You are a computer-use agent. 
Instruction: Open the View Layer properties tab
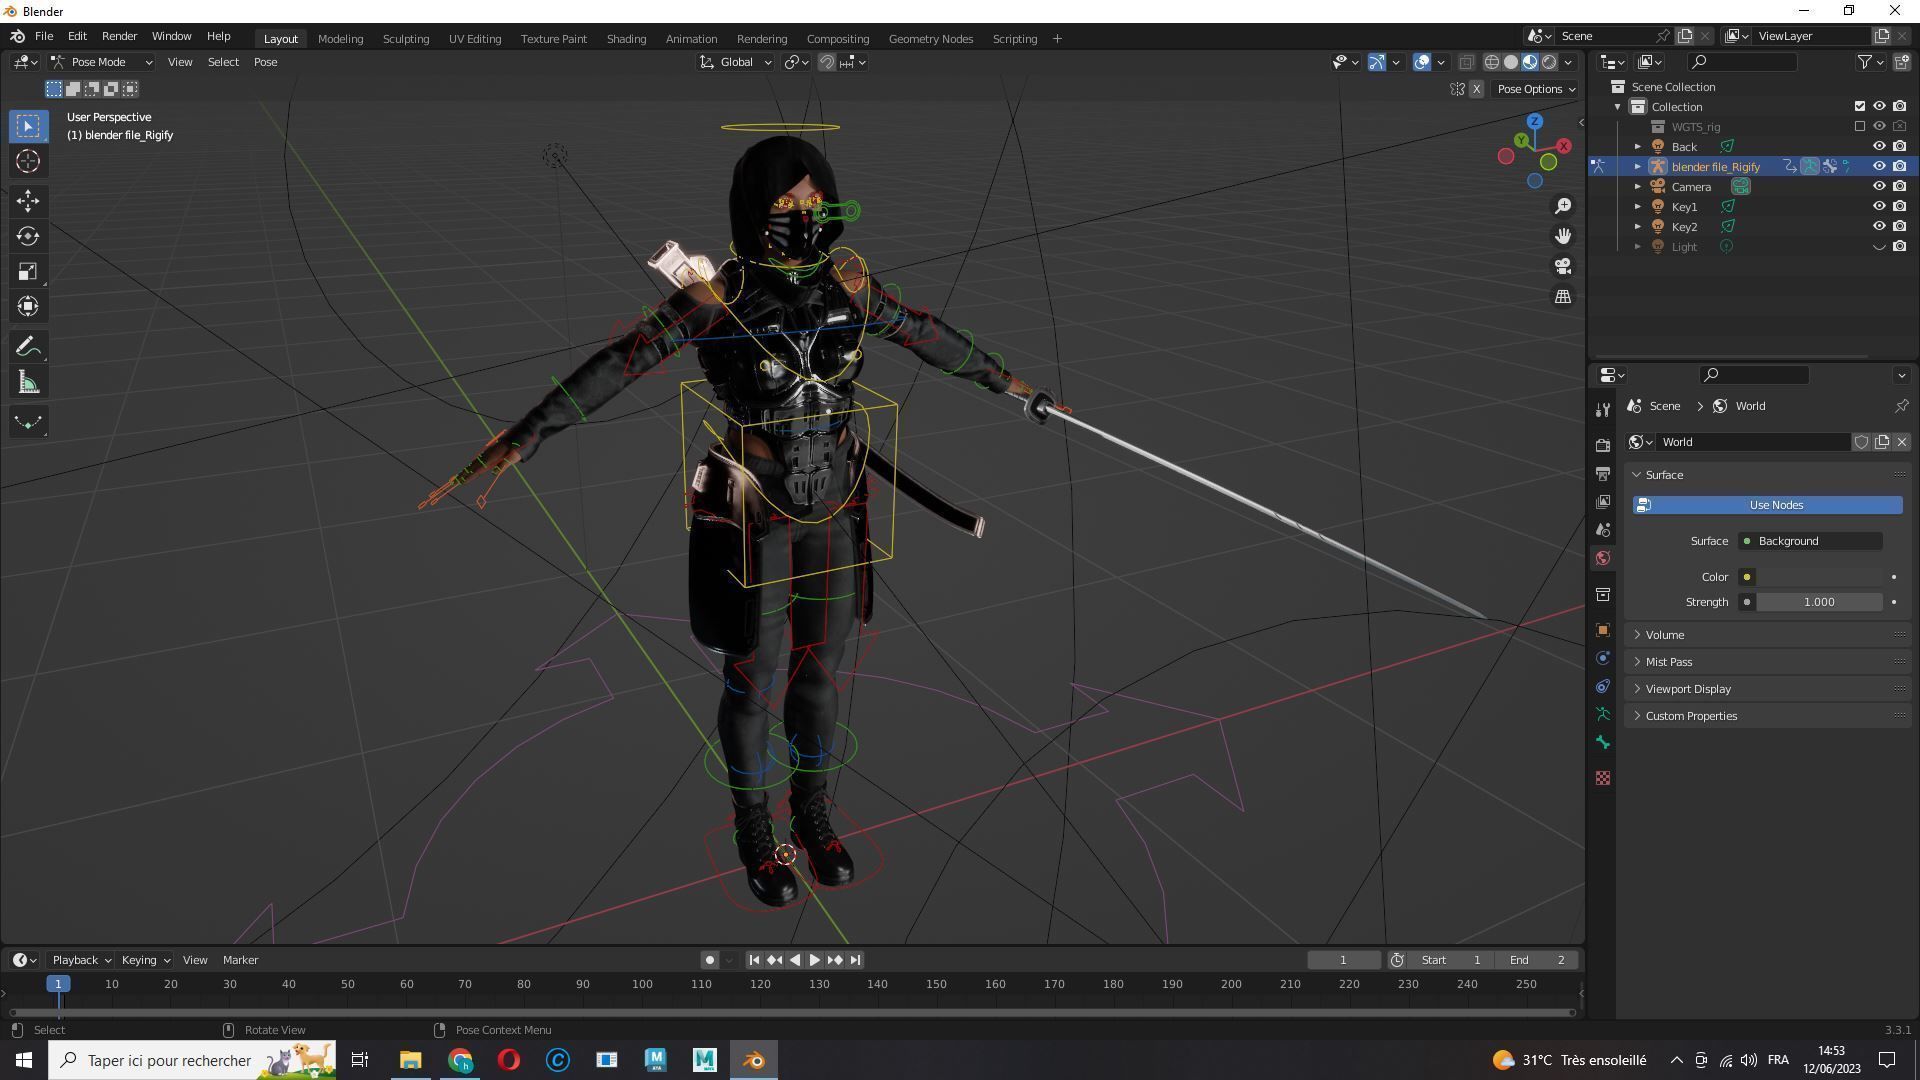1603,501
